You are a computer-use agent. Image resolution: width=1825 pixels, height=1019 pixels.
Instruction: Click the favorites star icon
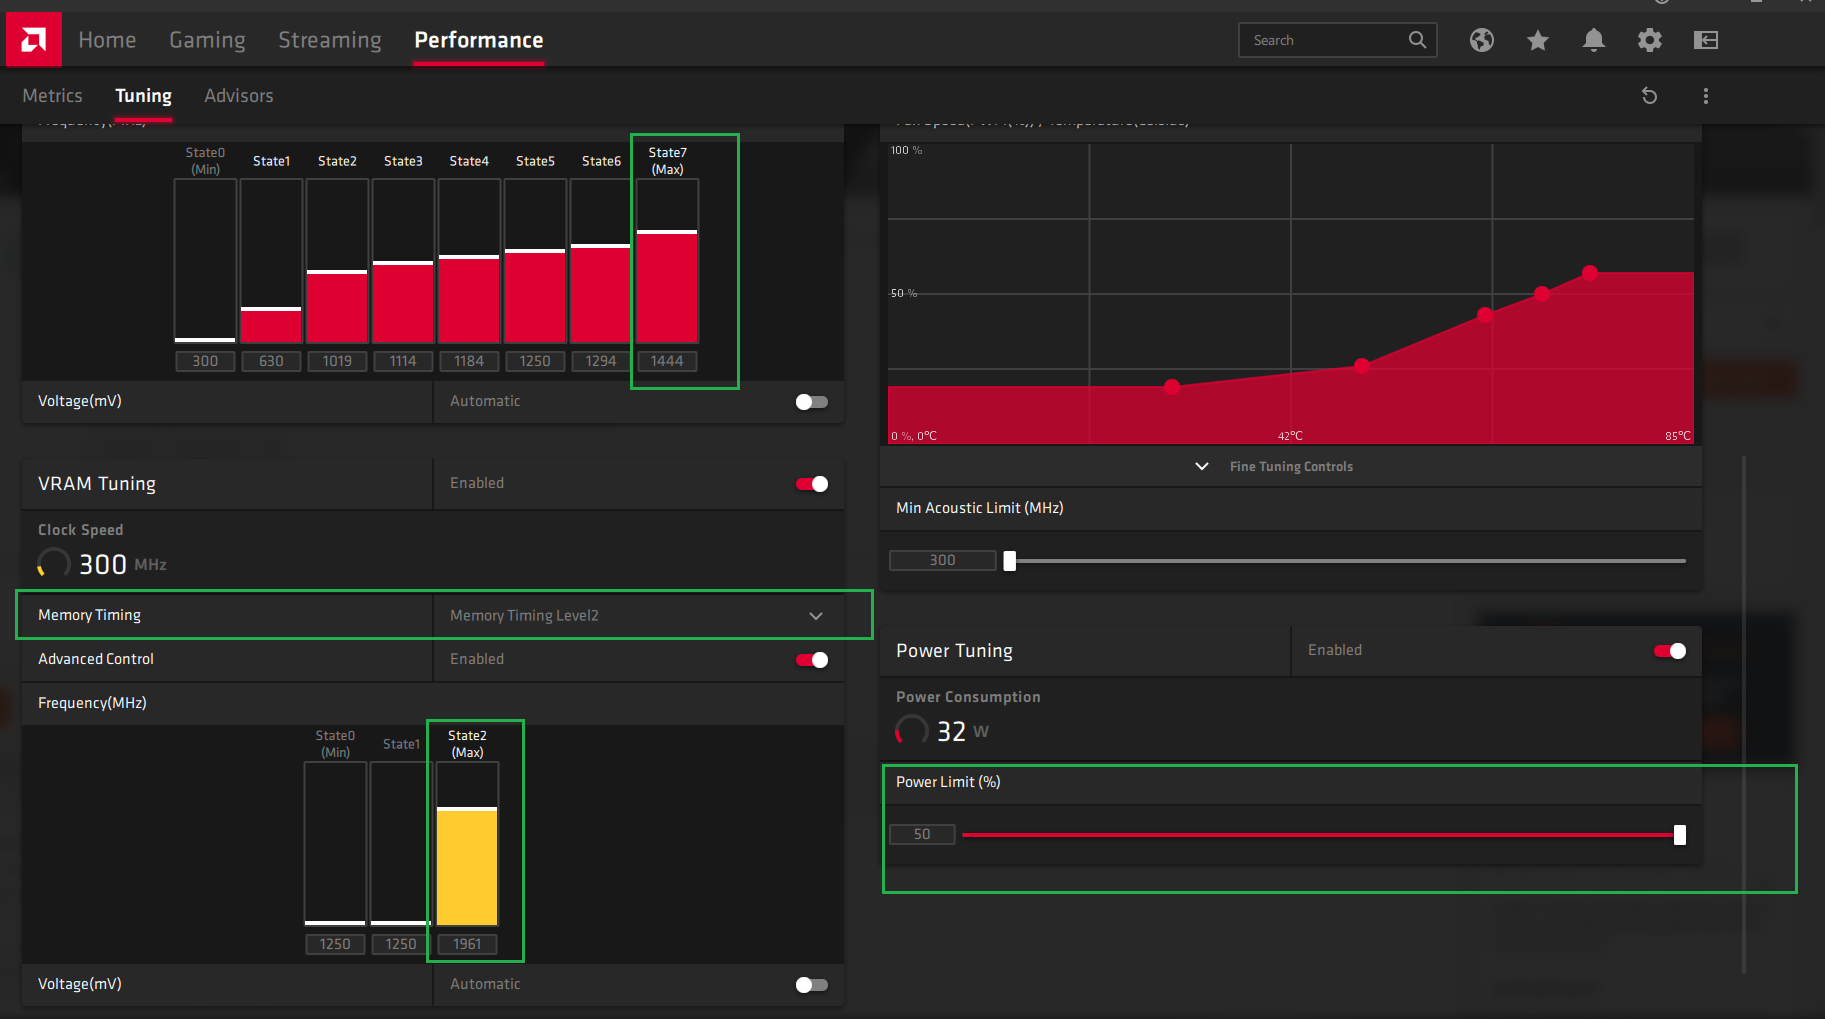[1537, 40]
